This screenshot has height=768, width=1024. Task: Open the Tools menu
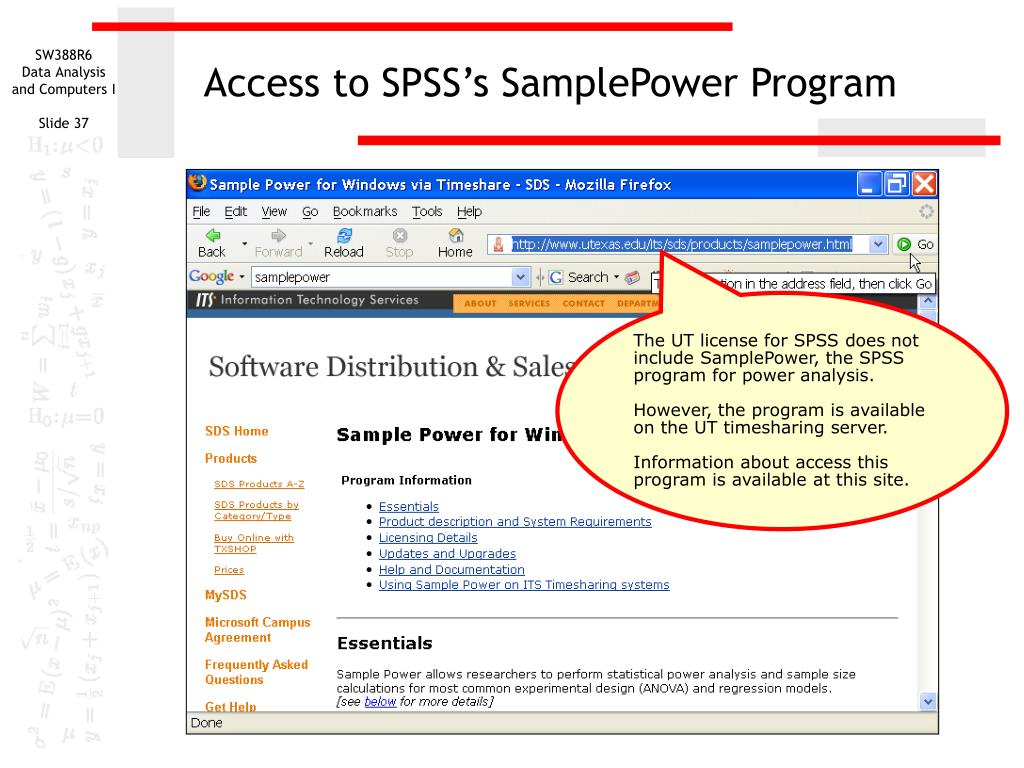click(427, 212)
